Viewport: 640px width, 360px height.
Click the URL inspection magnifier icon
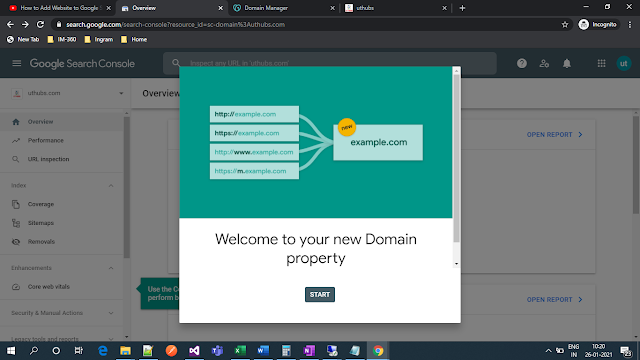pyautogui.click(x=16, y=159)
